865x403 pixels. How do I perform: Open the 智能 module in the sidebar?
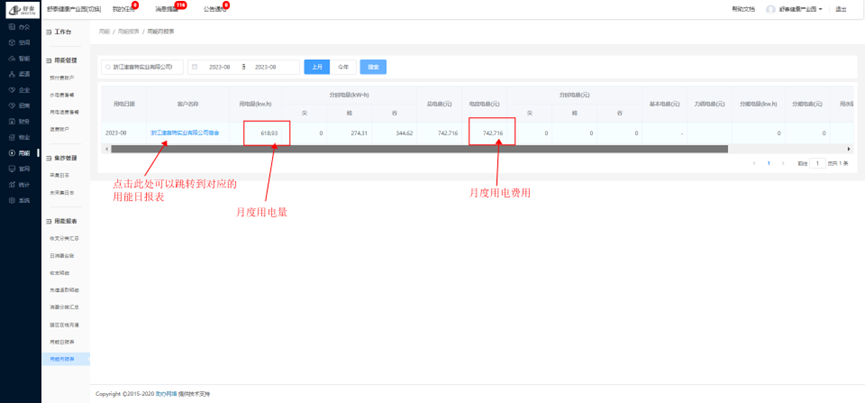[20, 58]
